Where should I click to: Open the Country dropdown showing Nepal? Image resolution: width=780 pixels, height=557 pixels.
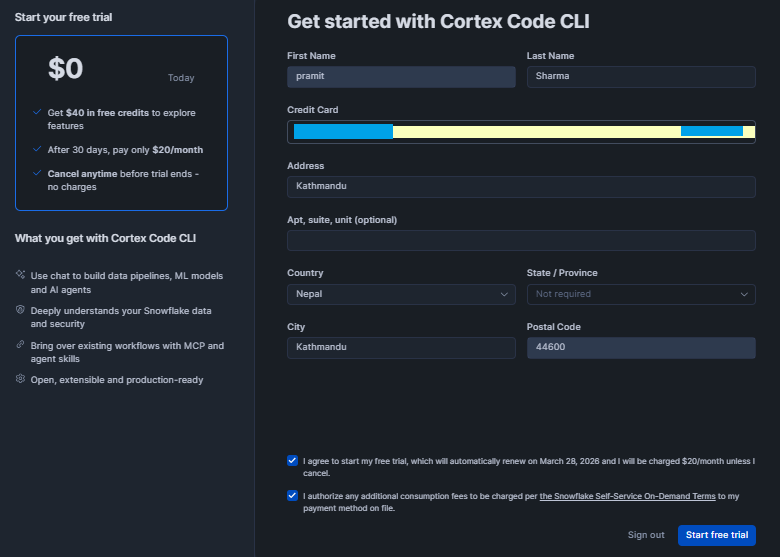pos(401,294)
